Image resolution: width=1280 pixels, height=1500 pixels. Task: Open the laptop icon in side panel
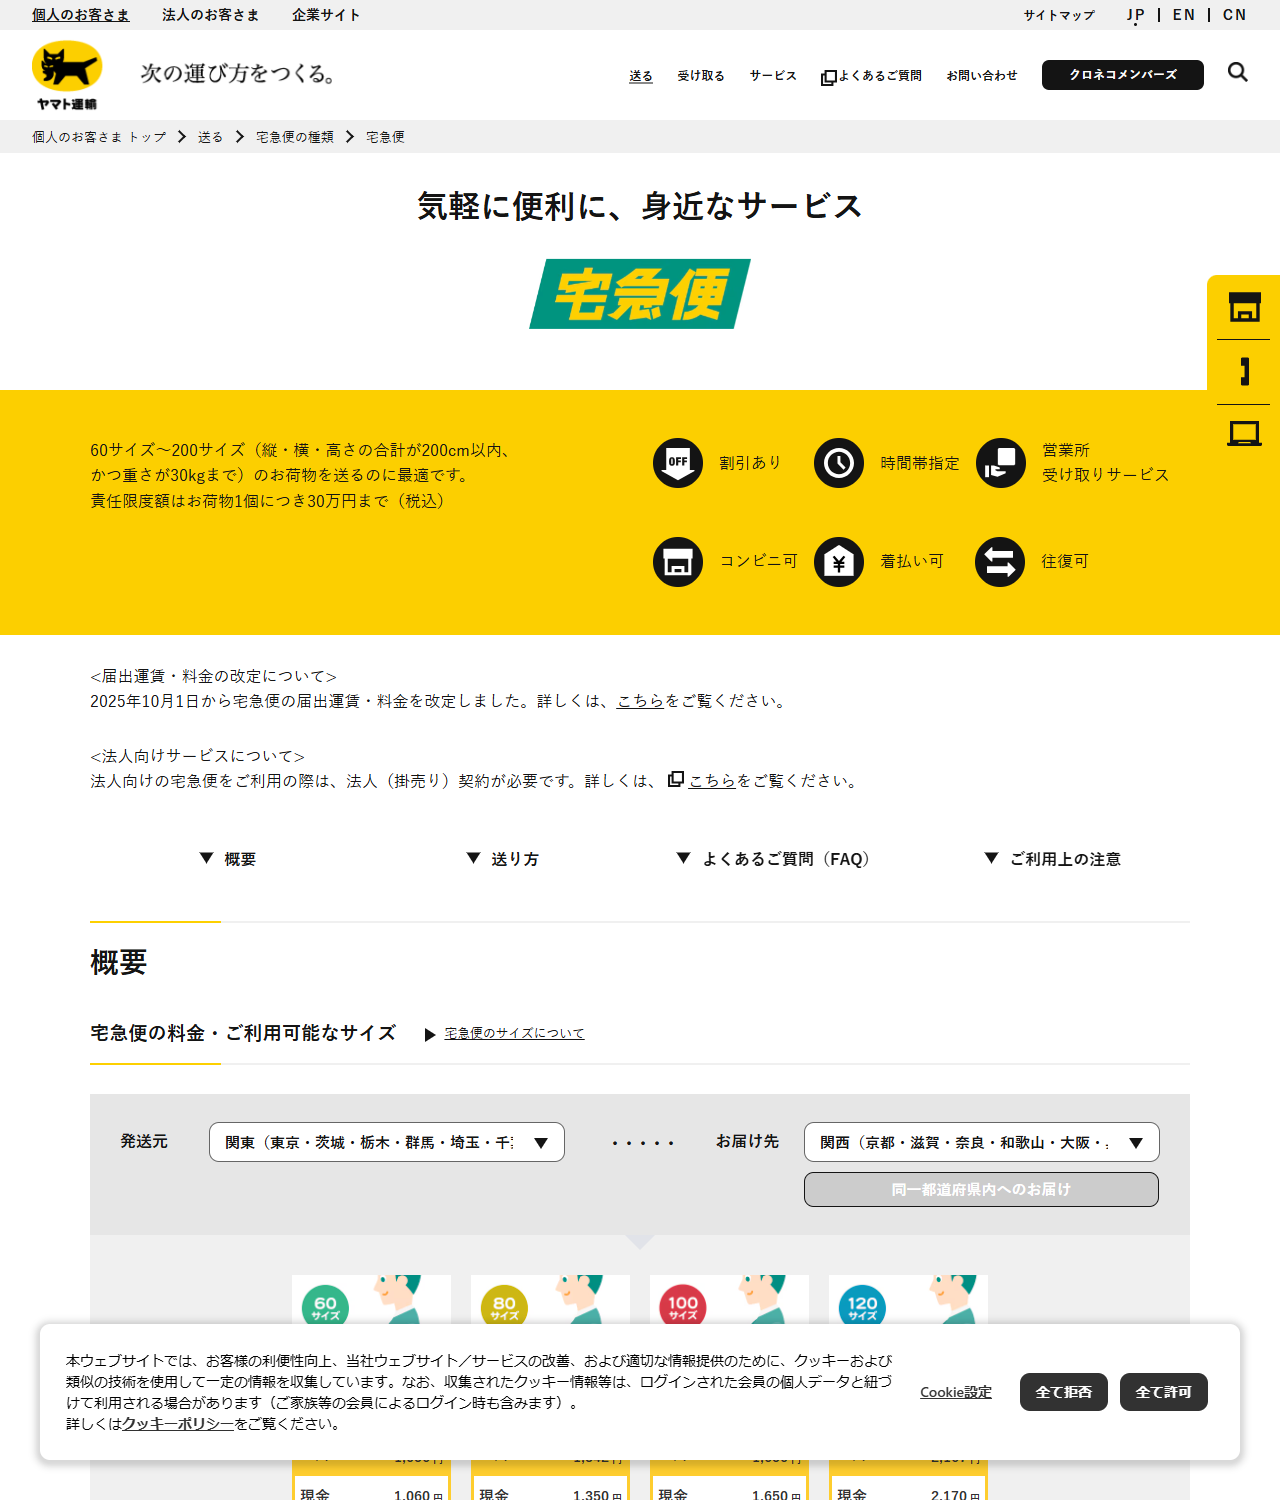[x=1244, y=434]
